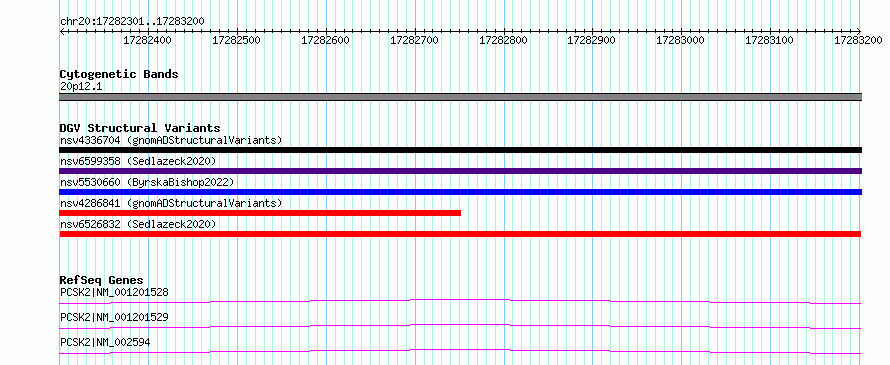Select ruler position 17283100
The image size is (890, 365).
click(769, 40)
